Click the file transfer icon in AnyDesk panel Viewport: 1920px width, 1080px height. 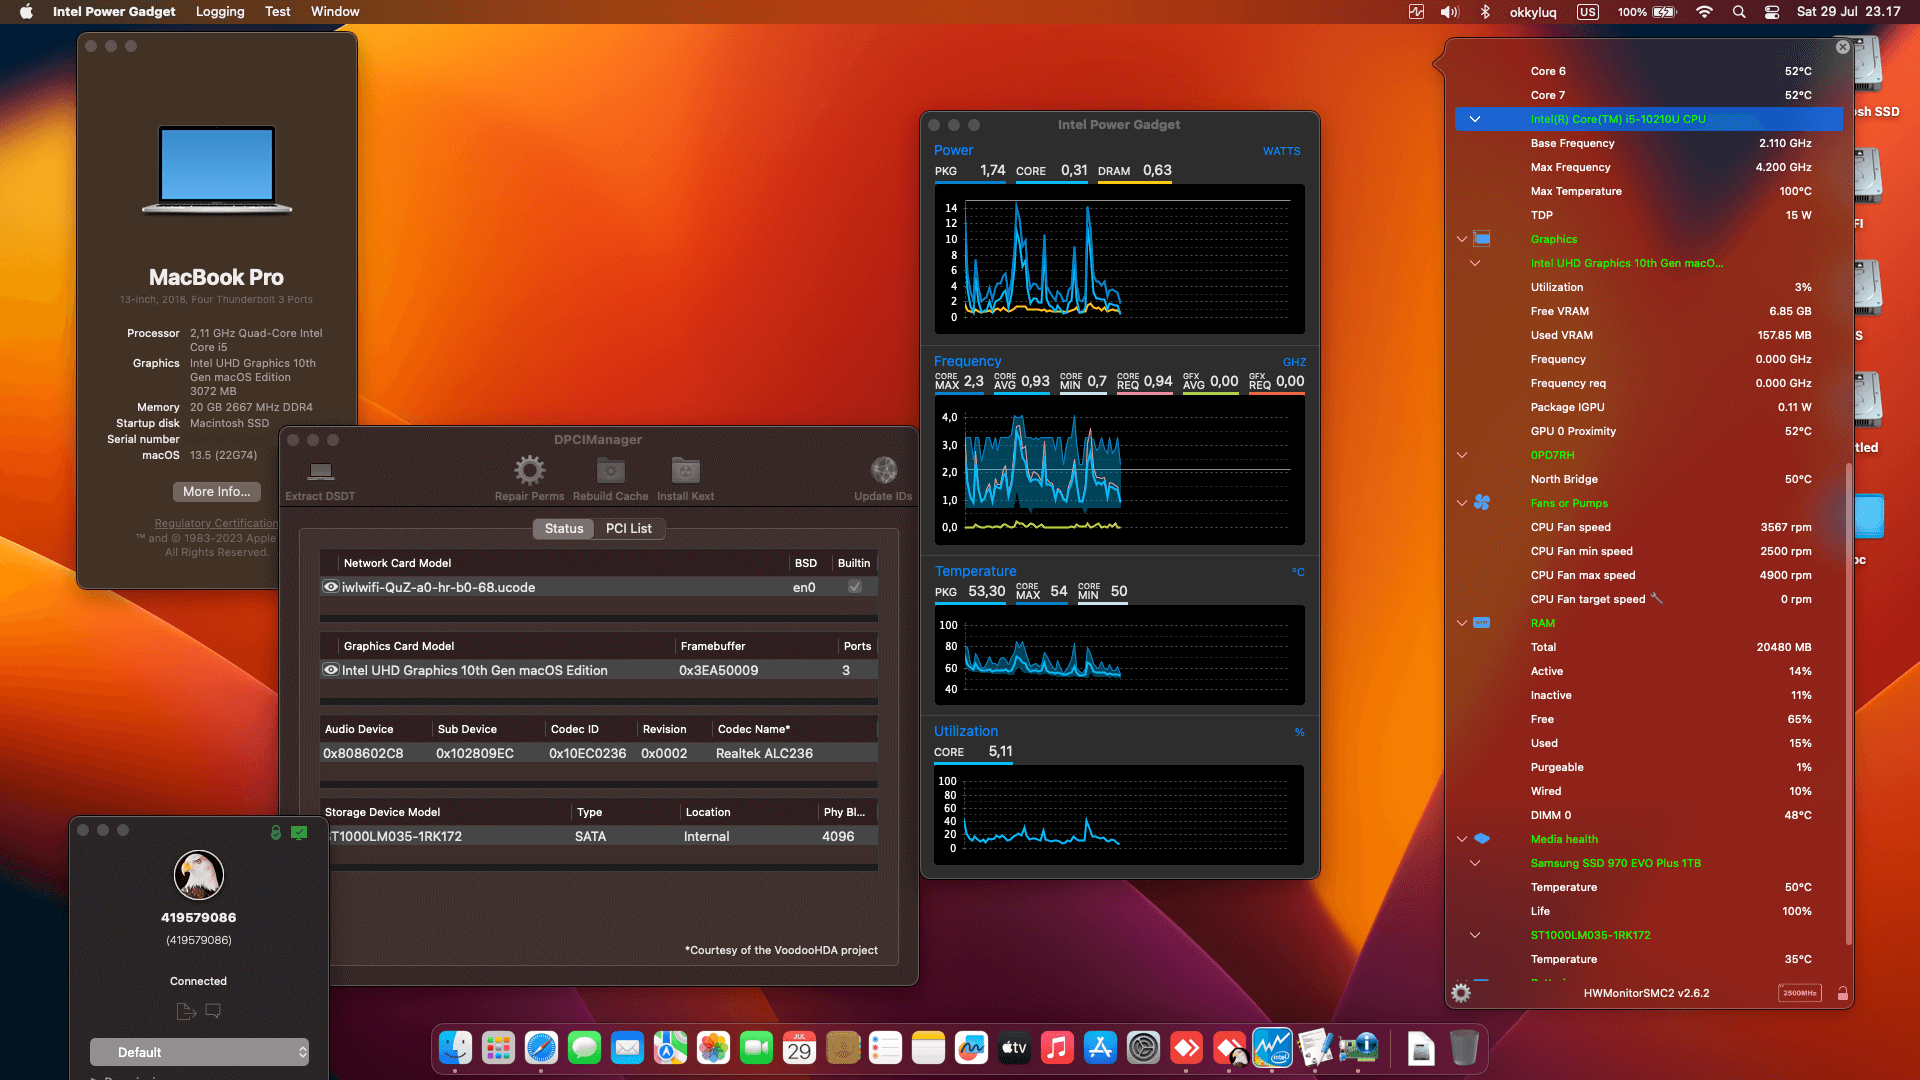(185, 1011)
